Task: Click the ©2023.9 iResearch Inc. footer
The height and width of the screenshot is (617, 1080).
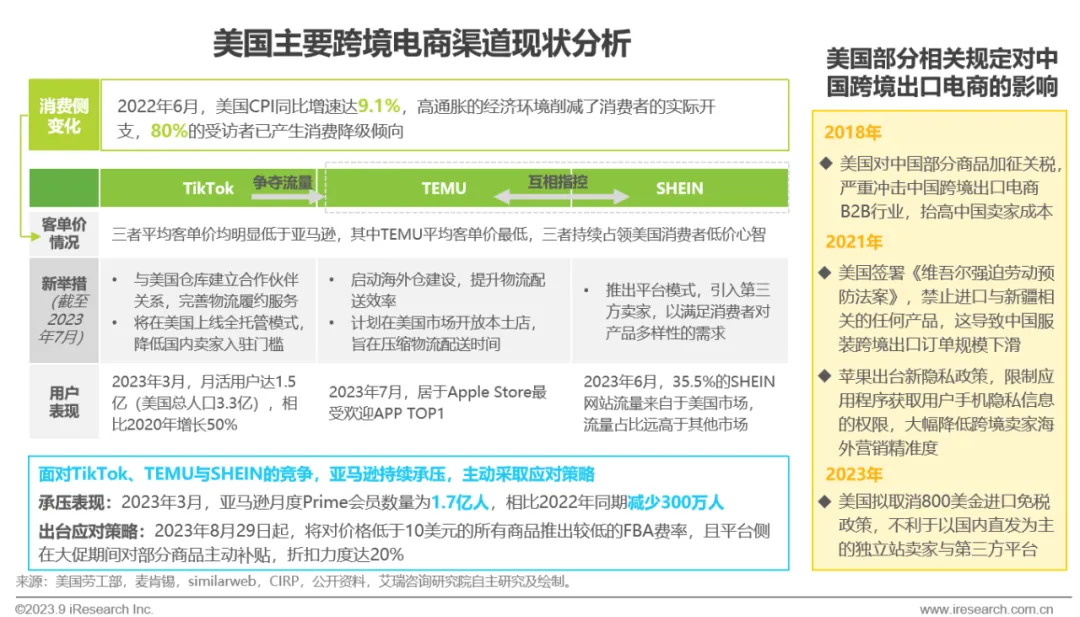Action: 84,609
